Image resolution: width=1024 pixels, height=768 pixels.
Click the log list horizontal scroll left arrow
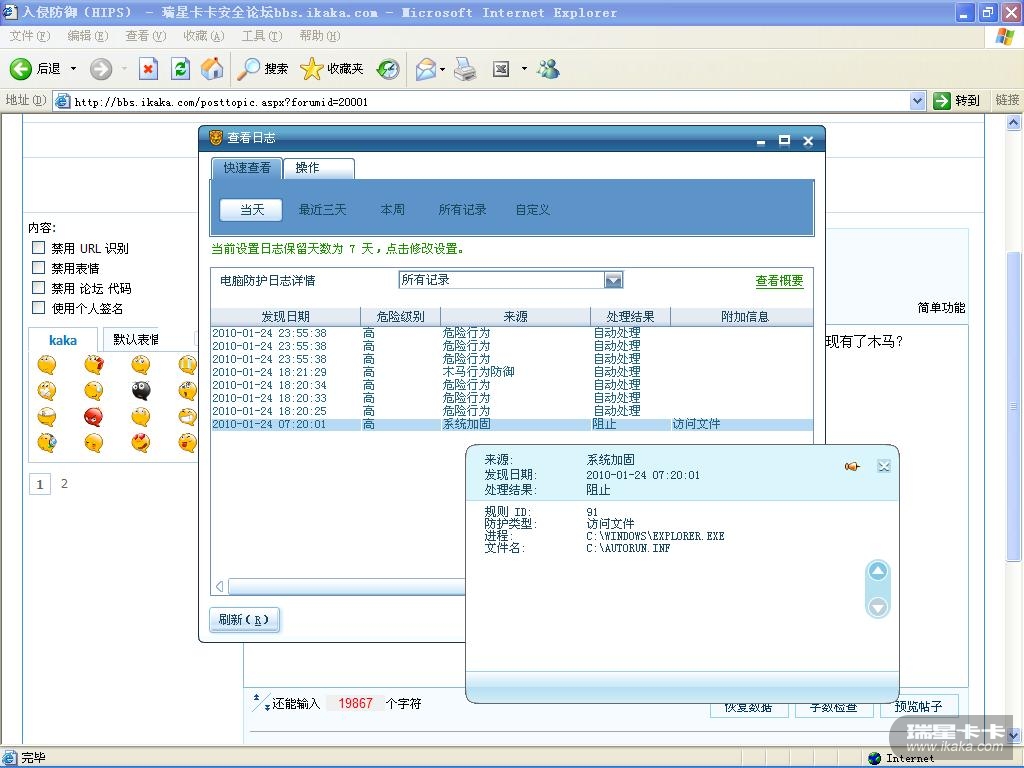(220, 586)
